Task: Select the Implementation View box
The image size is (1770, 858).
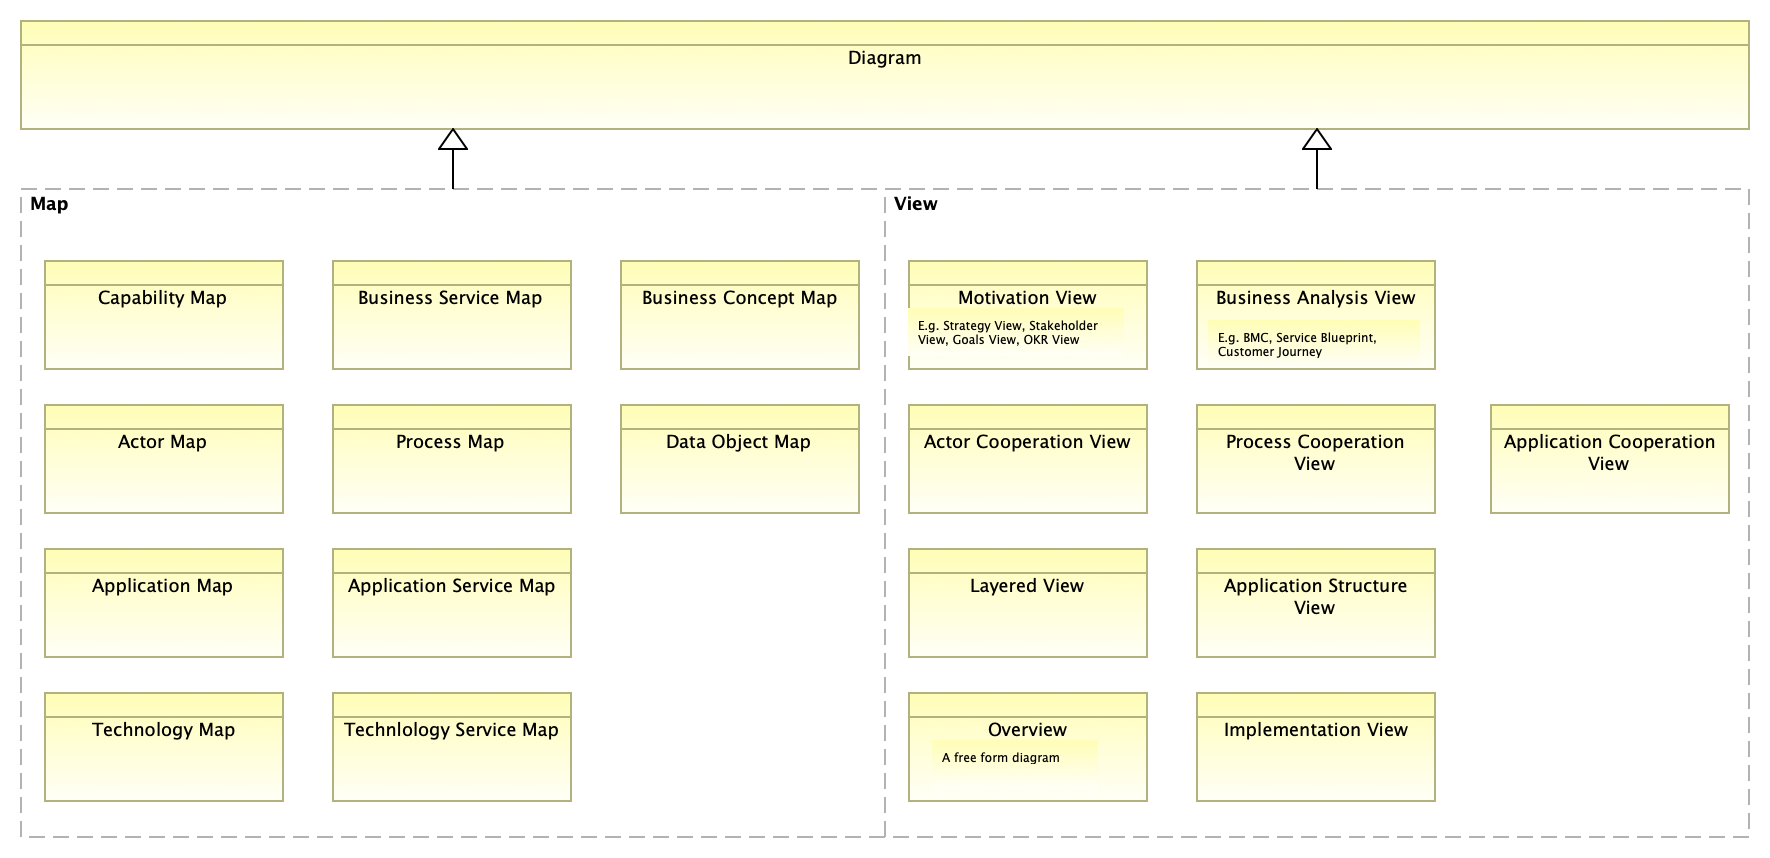Action: click(x=1316, y=747)
